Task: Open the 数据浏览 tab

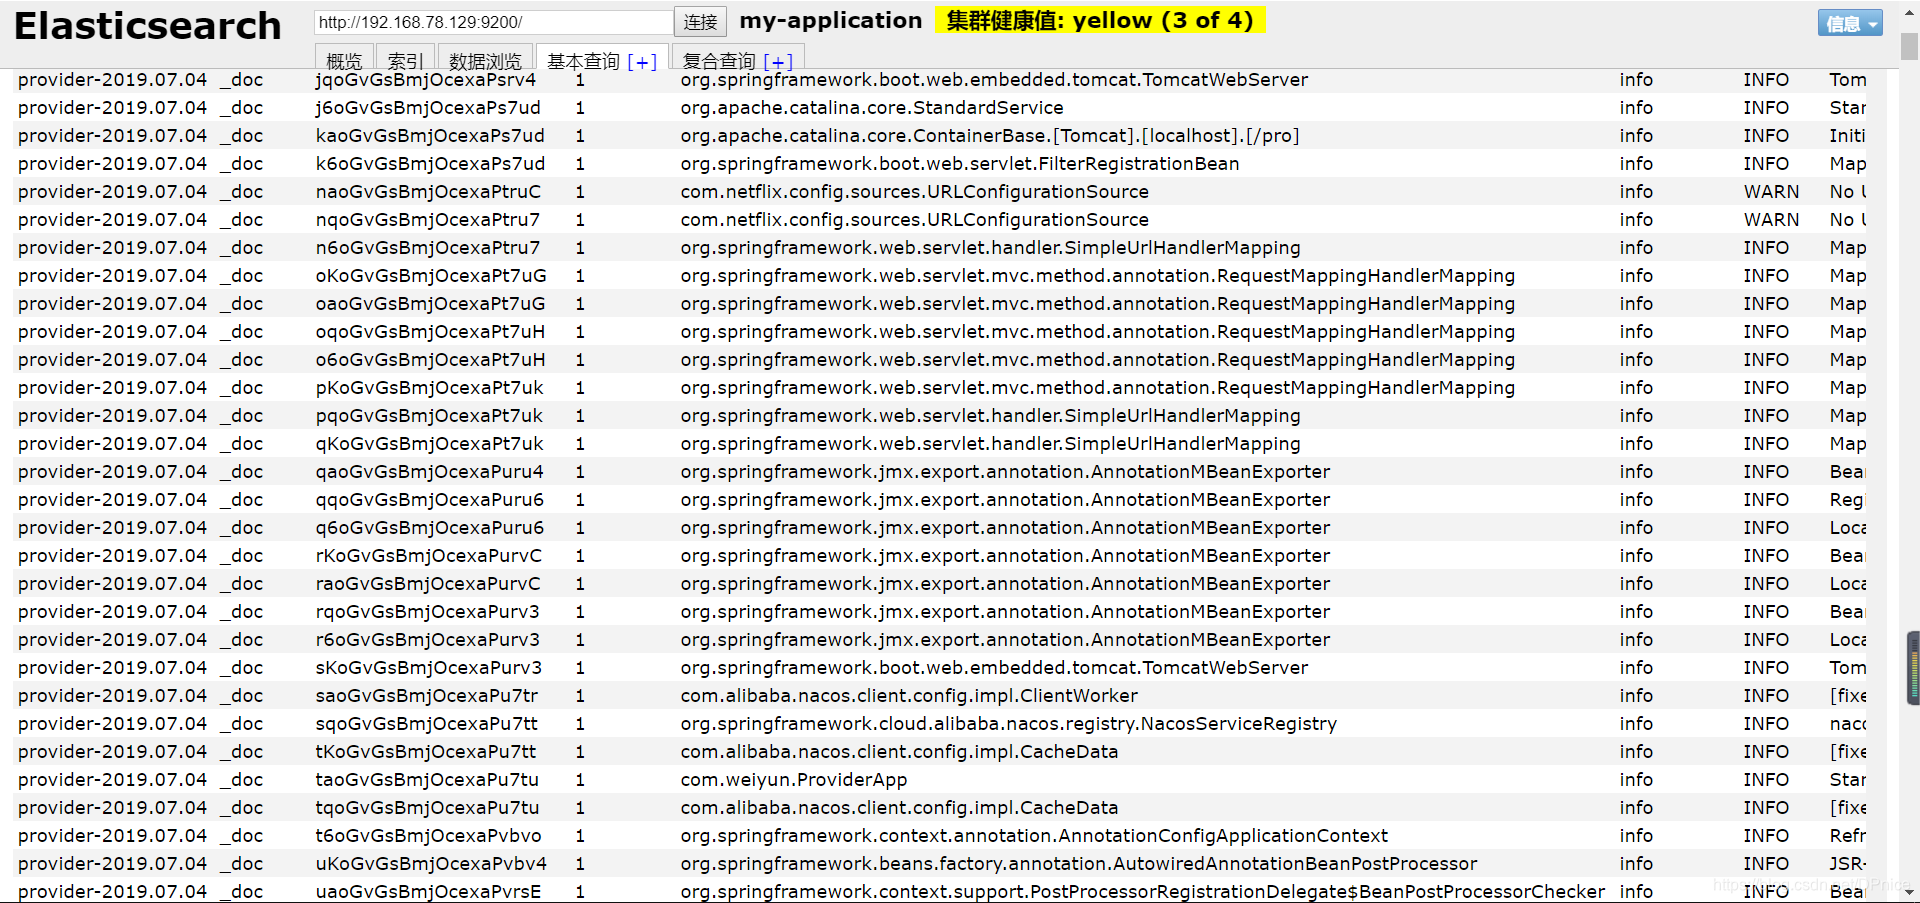Action: [485, 60]
